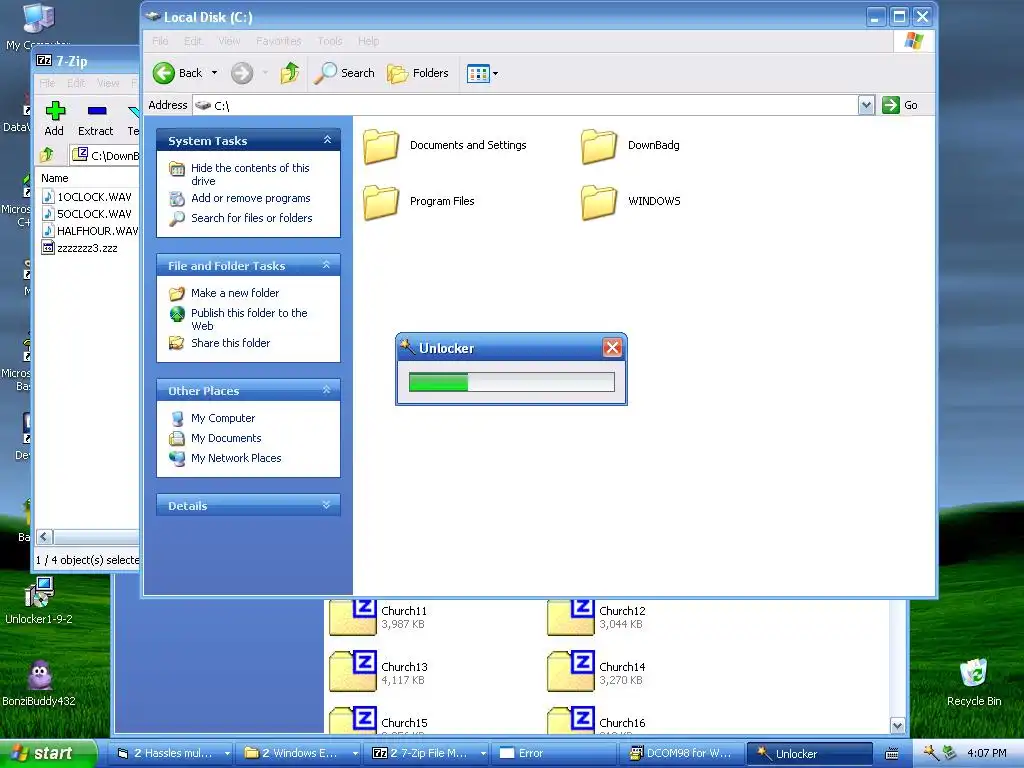1024x768 pixels.
Task: Collapse the System Tasks panel
Action: [327, 140]
